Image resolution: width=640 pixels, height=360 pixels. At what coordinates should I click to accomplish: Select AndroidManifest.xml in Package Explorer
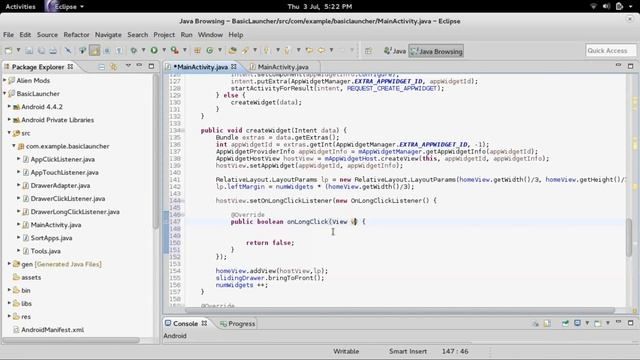[52, 330]
